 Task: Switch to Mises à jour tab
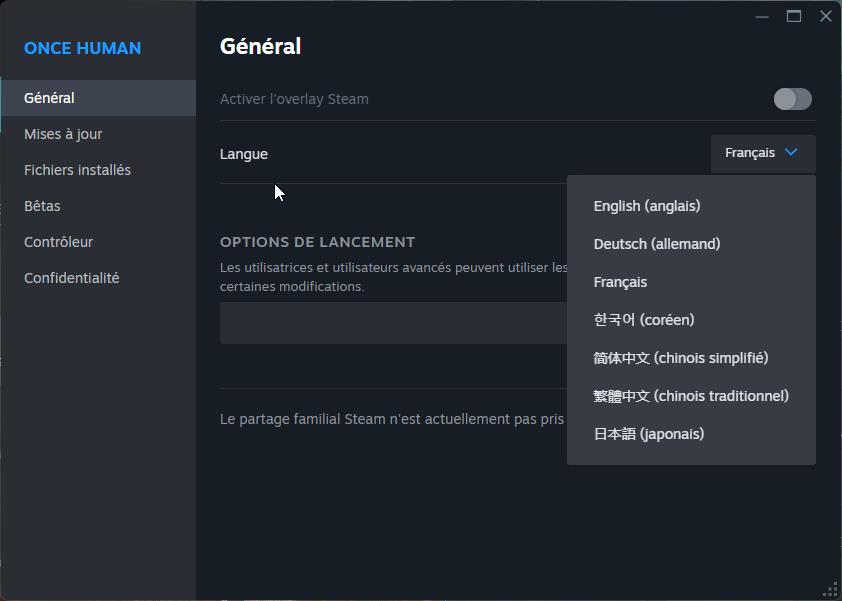pos(63,134)
